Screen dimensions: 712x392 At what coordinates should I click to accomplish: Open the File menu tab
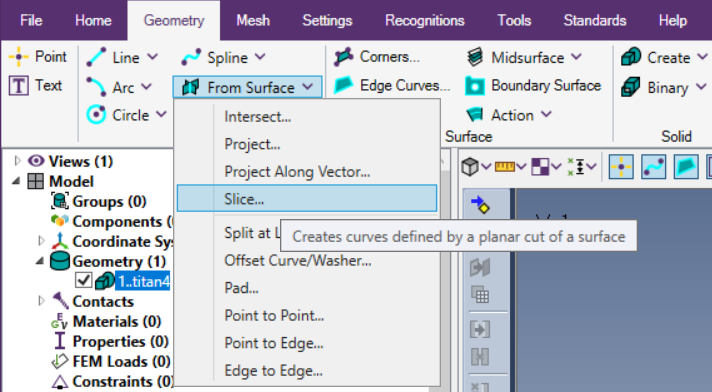pyautogui.click(x=31, y=20)
